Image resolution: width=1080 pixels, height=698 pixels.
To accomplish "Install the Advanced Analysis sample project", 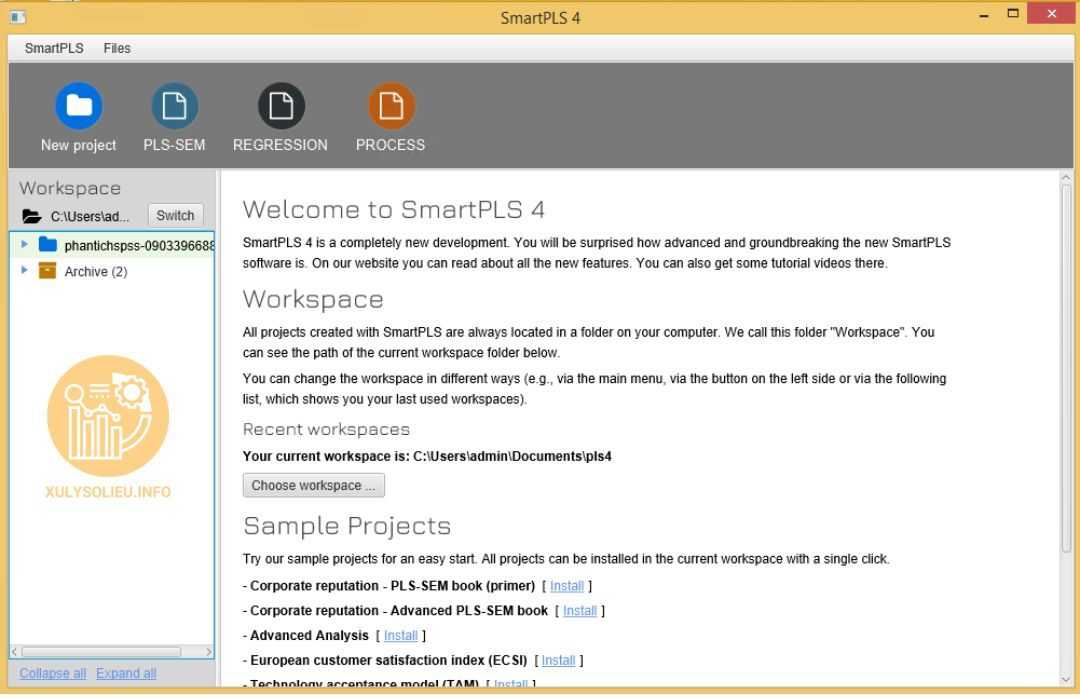I will point(400,636).
